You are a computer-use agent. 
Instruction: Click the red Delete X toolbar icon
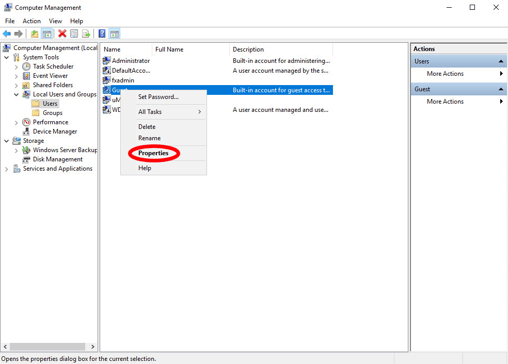pyautogui.click(x=62, y=34)
